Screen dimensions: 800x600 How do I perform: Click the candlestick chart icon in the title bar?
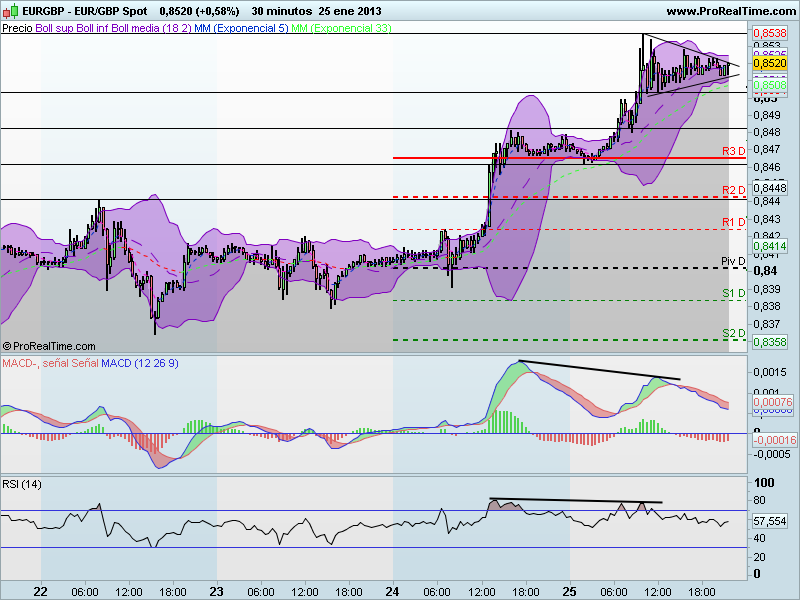[11, 10]
